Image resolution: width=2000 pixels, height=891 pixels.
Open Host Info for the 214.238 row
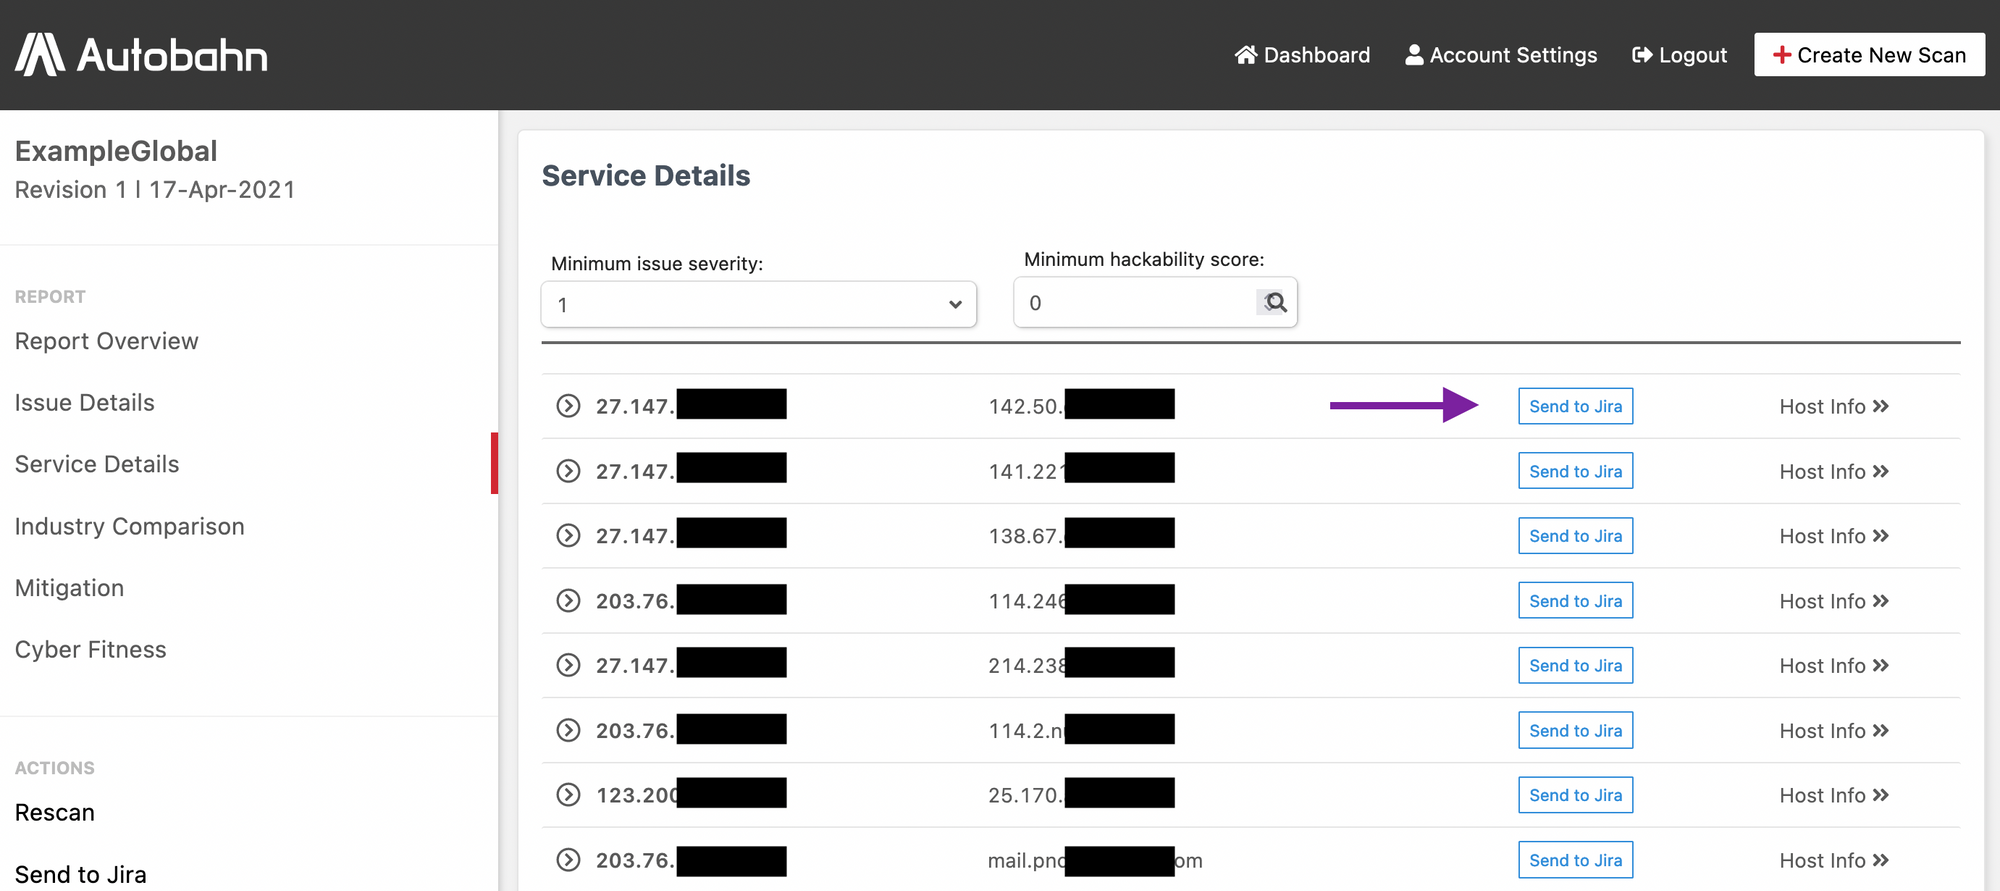[1833, 666]
